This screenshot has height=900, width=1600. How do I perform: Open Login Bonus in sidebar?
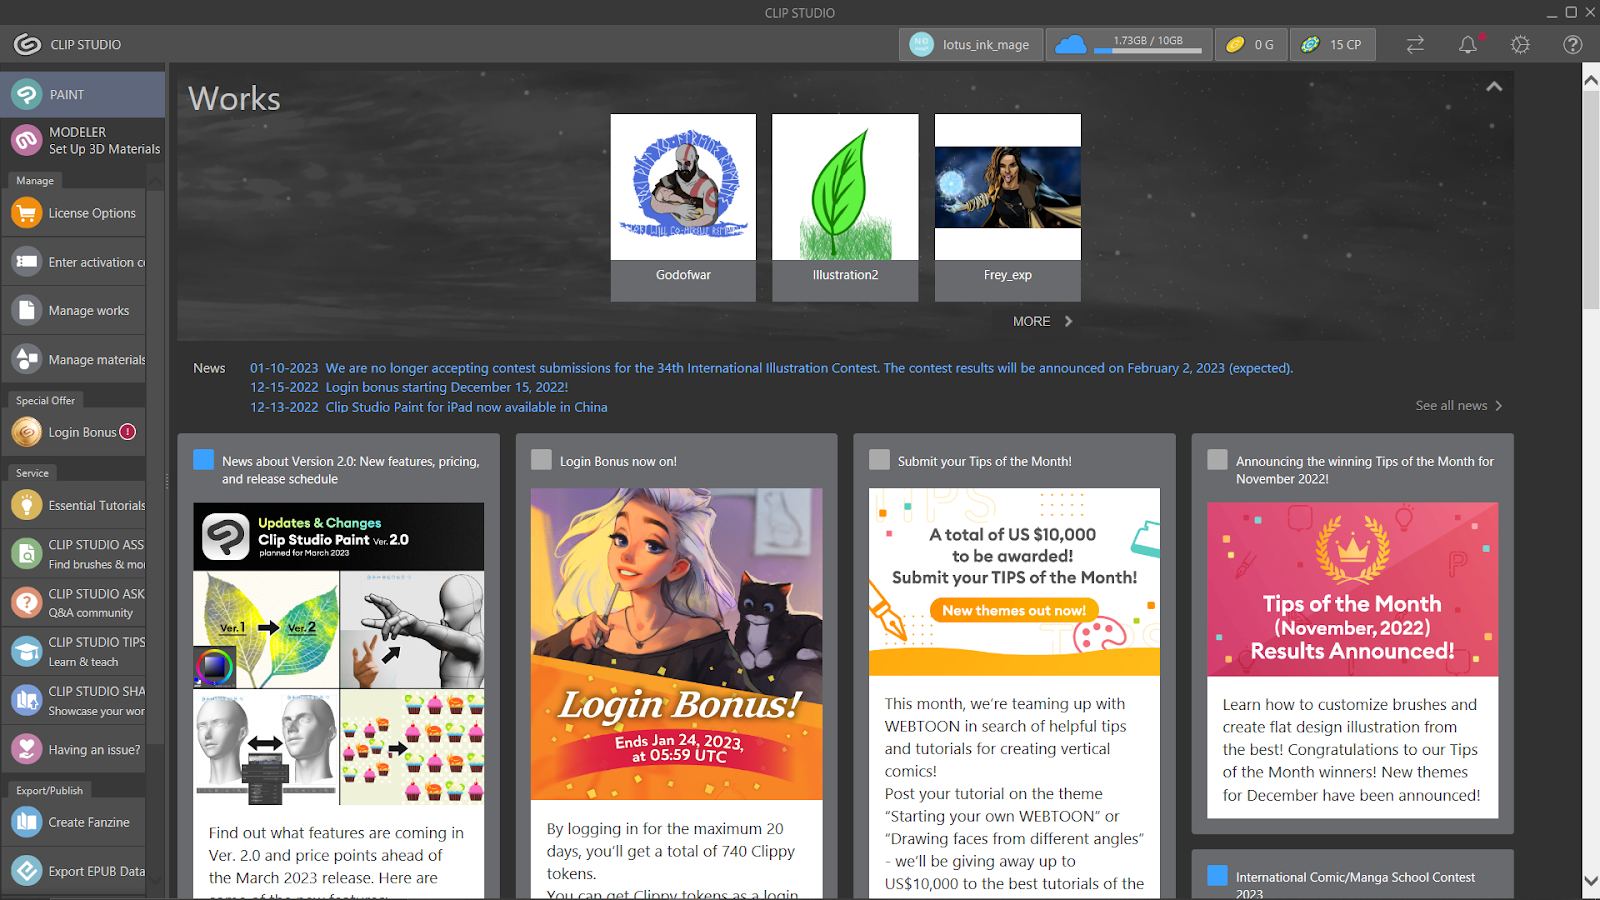pos(74,432)
